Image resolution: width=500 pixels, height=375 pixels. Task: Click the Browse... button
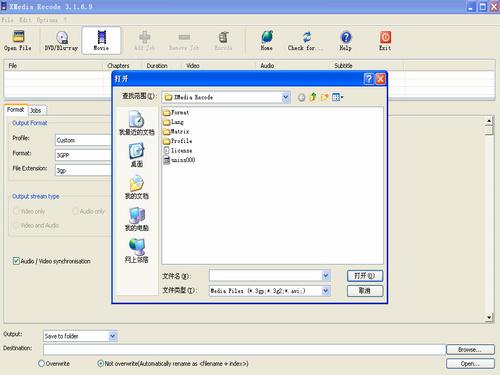[470, 350]
